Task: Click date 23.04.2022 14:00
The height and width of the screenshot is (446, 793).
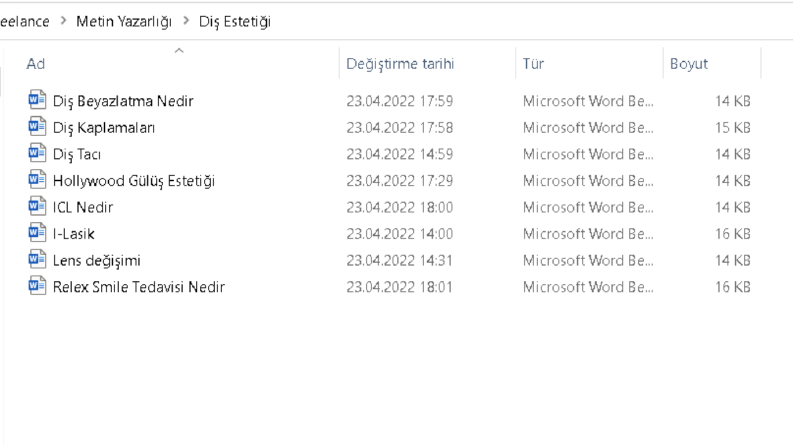Action: coord(400,234)
